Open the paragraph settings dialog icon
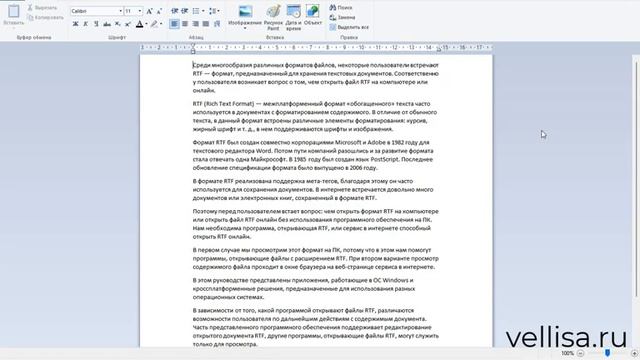Image resolution: width=640 pixels, height=360 pixels. pyautogui.click(x=217, y=24)
